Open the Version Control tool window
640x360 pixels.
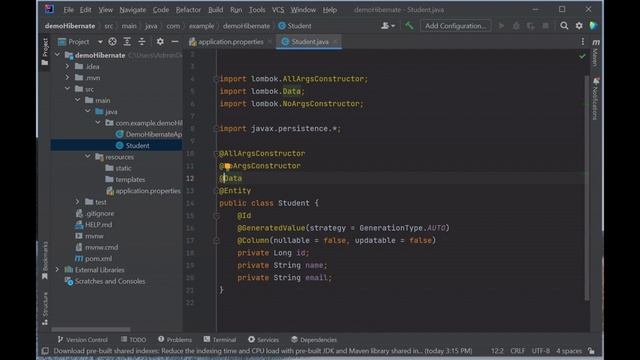point(82,340)
